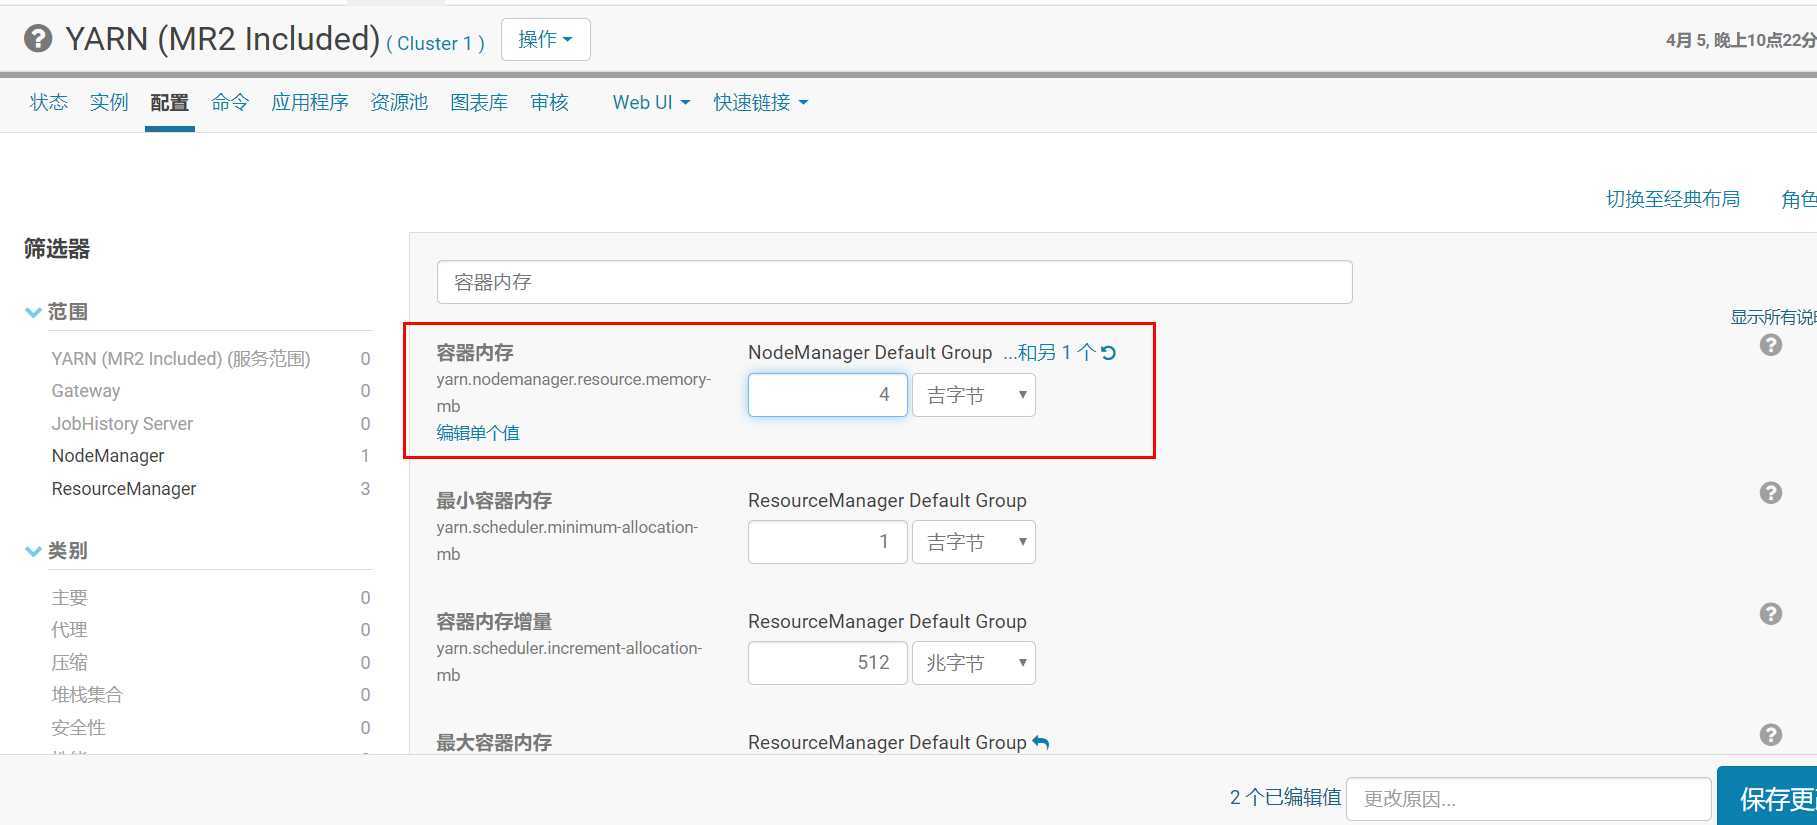Collapse the 类别 filter section
This screenshot has width=1817, height=825.
click(x=56, y=551)
